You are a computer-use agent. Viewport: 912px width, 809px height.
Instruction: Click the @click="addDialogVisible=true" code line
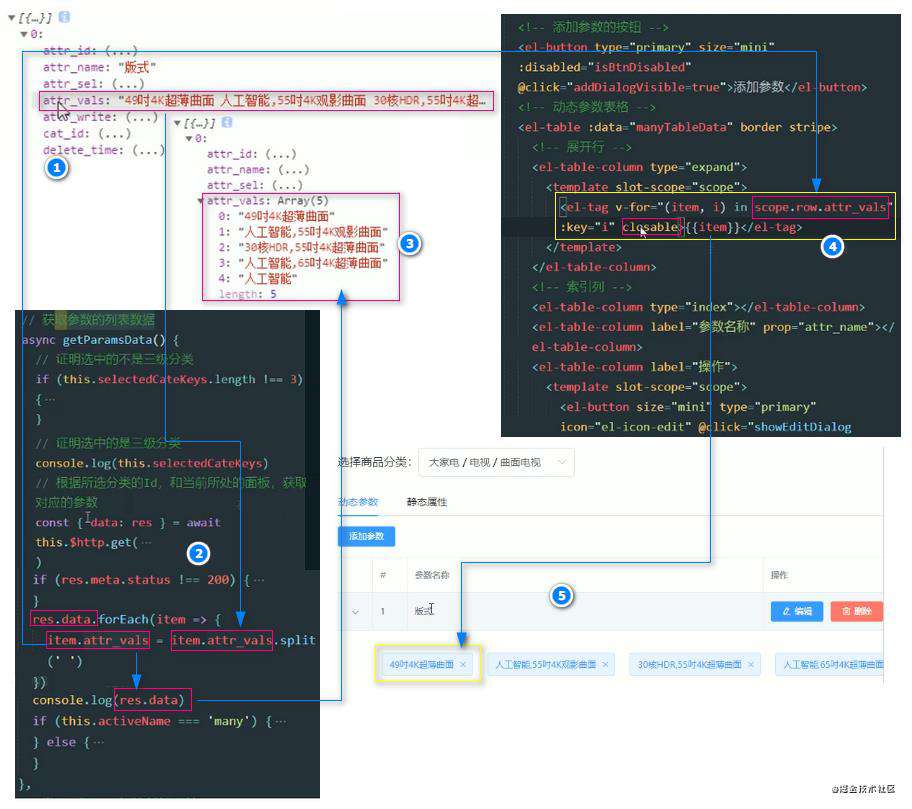coord(692,87)
